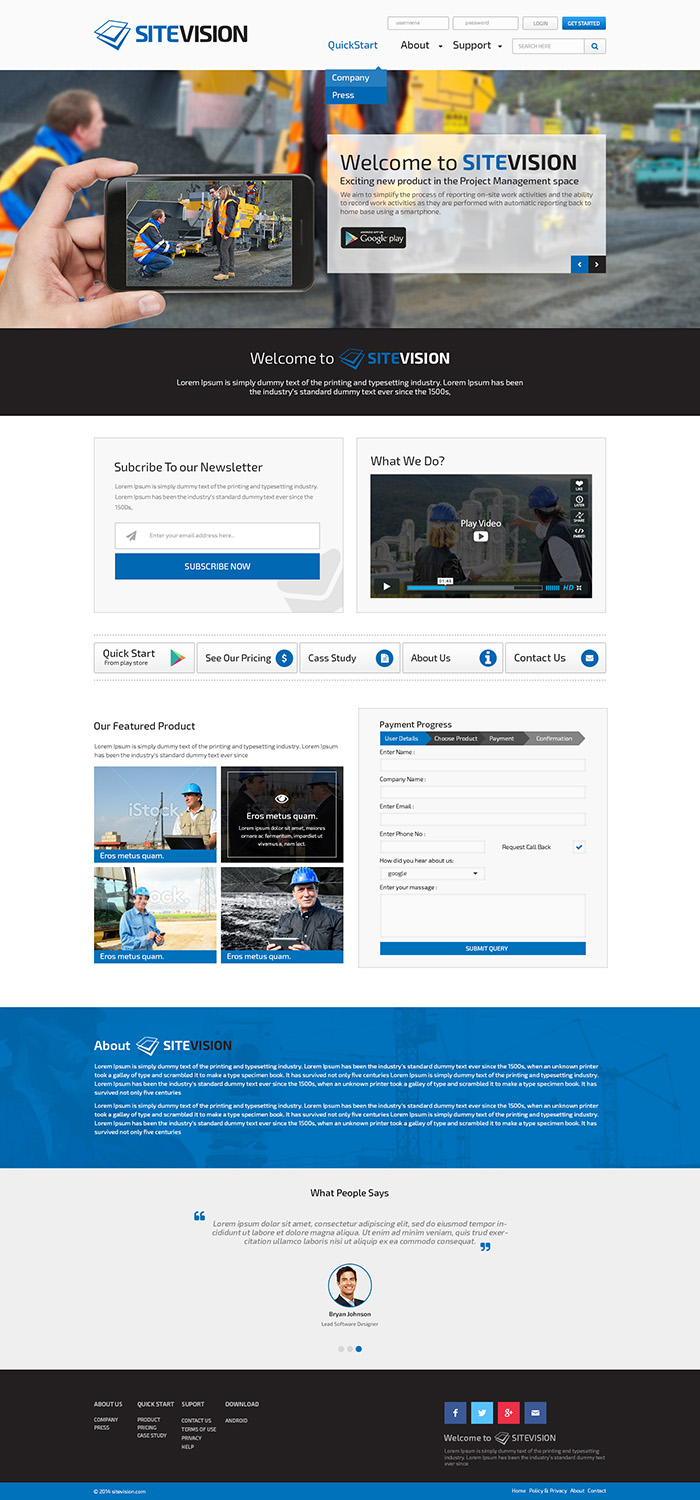700x1500 pixels.
Task: Click the video fullscreen icon
Action: [581, 588]
